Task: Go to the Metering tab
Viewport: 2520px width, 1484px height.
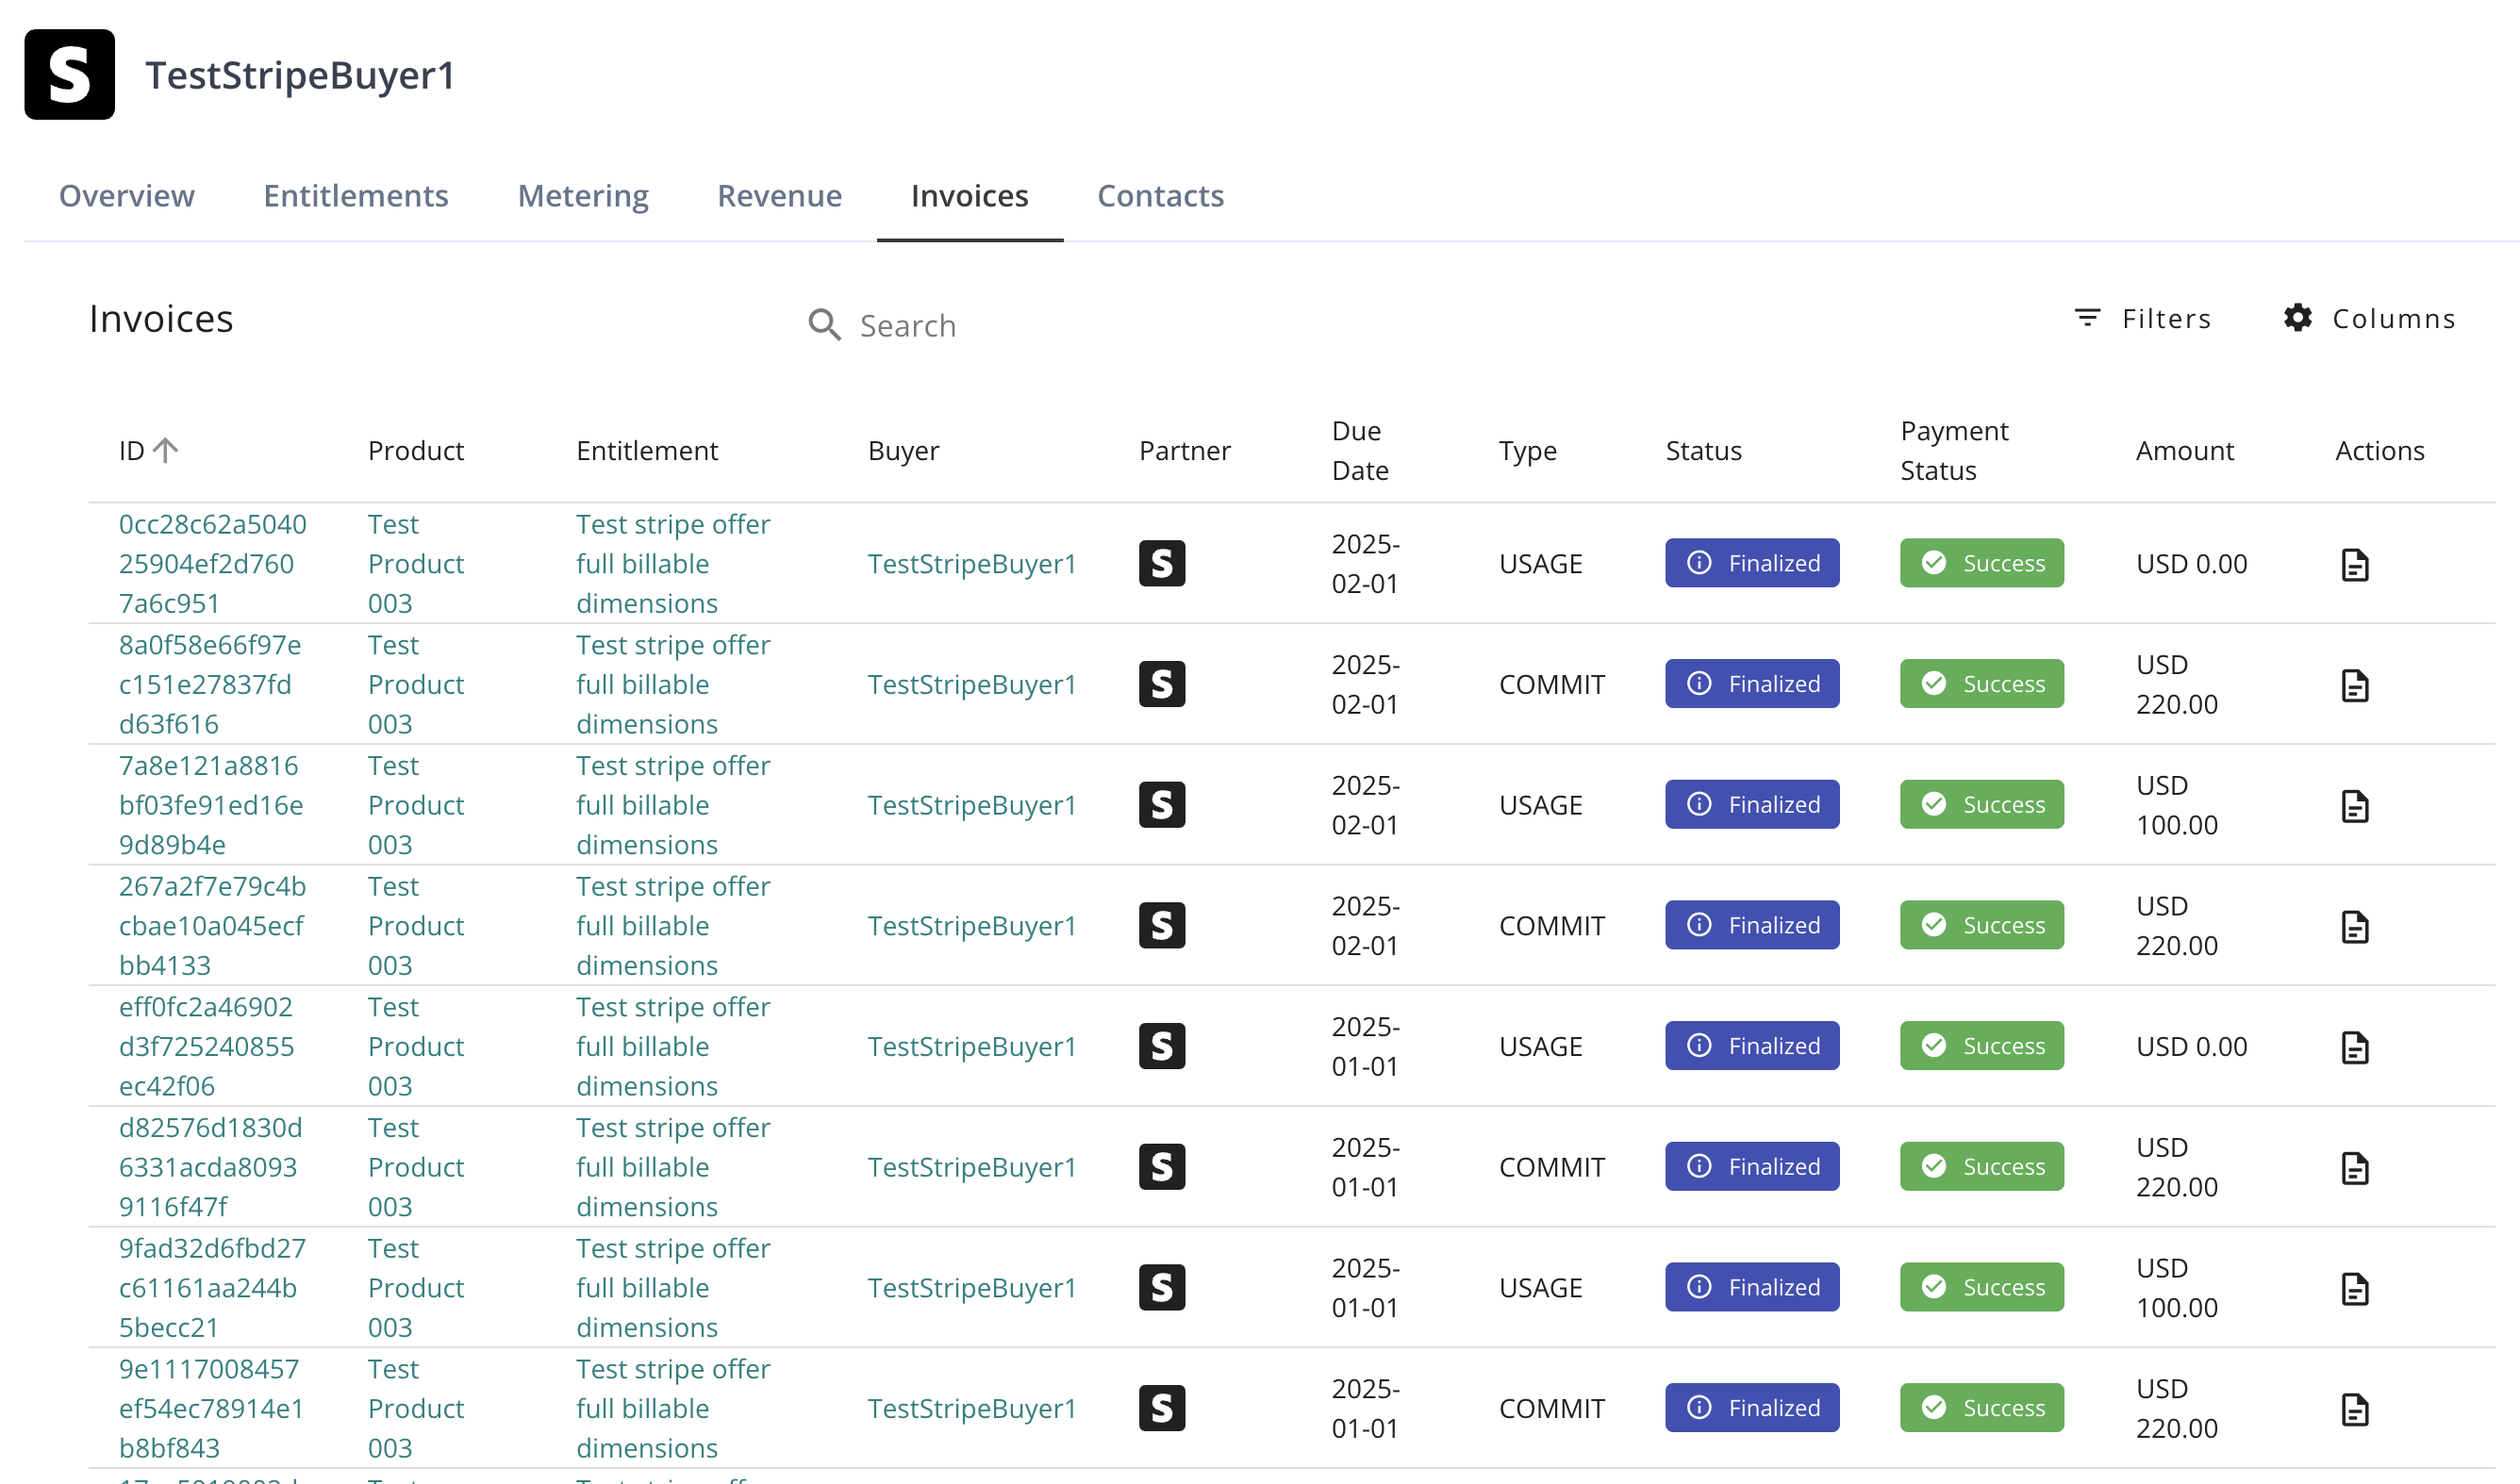Action: pos(583,195)
